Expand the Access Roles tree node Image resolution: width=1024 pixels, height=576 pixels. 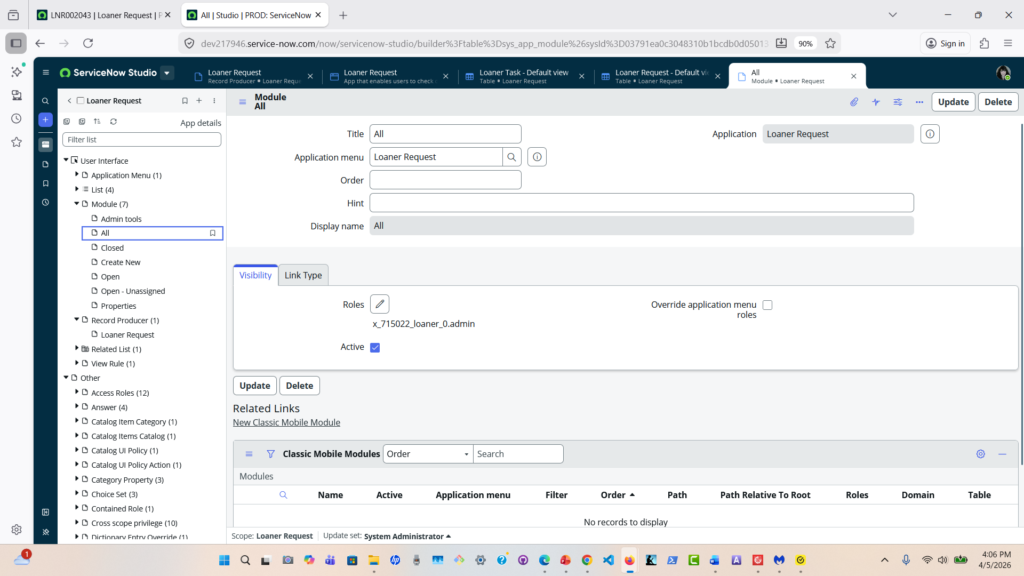(x=77, y=393)
